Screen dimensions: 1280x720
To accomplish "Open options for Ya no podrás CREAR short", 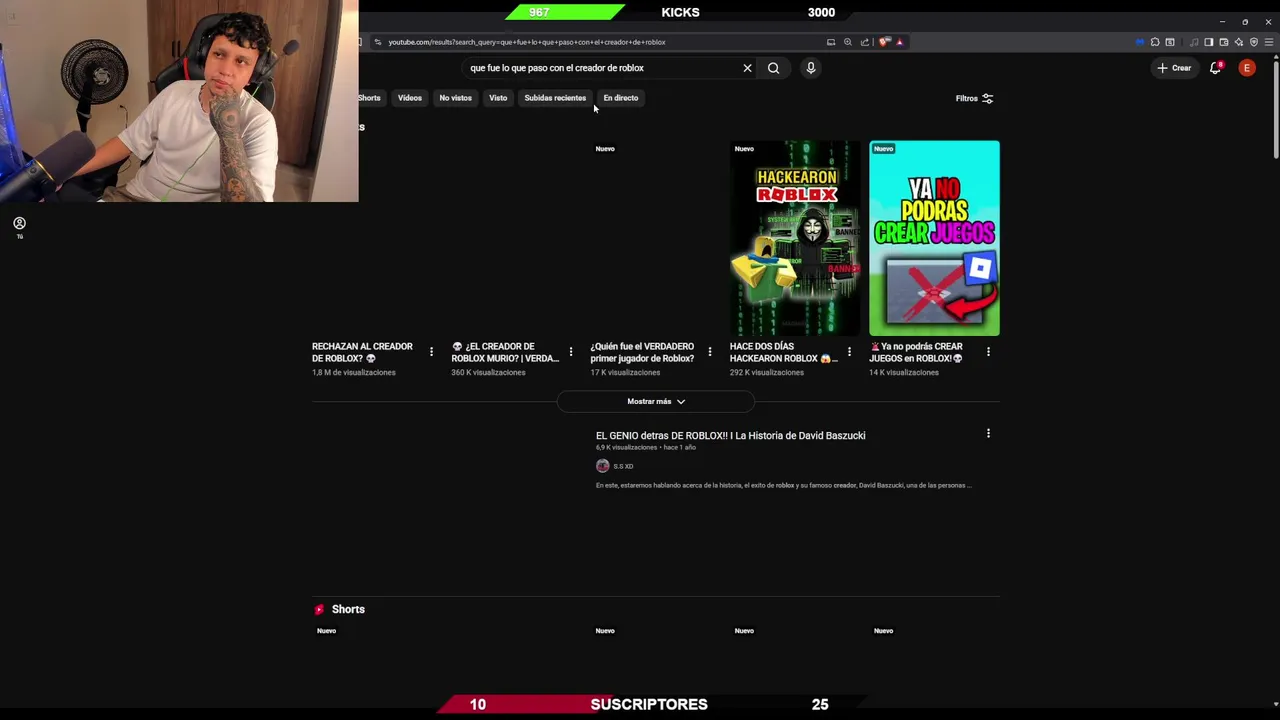I will pyautogui.click(x=988, y=351).
